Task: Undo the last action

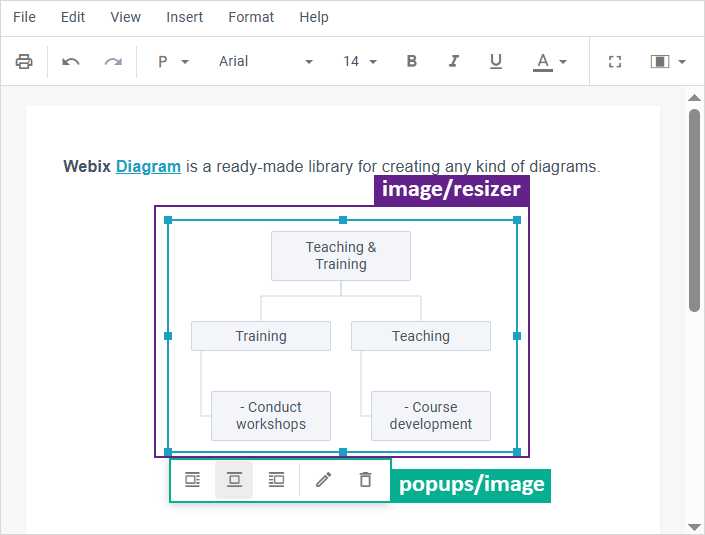Action: [x=71, y=61]
